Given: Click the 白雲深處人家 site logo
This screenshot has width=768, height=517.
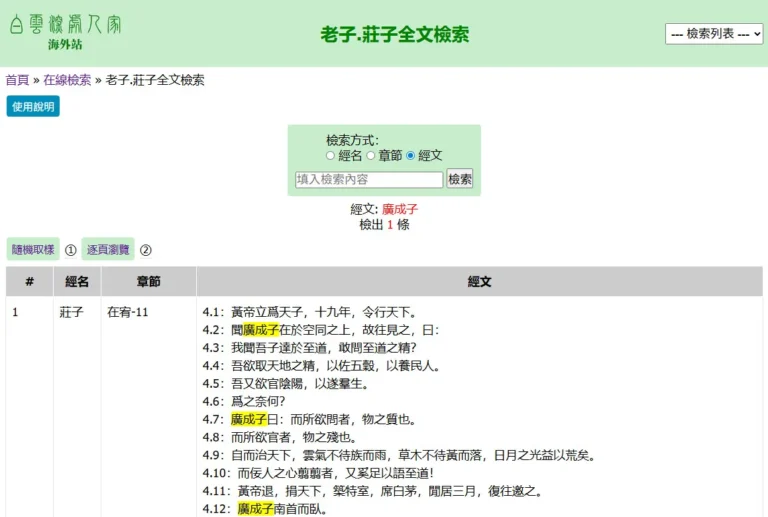Looking at the screenshot, I should (x=65, y=24).
